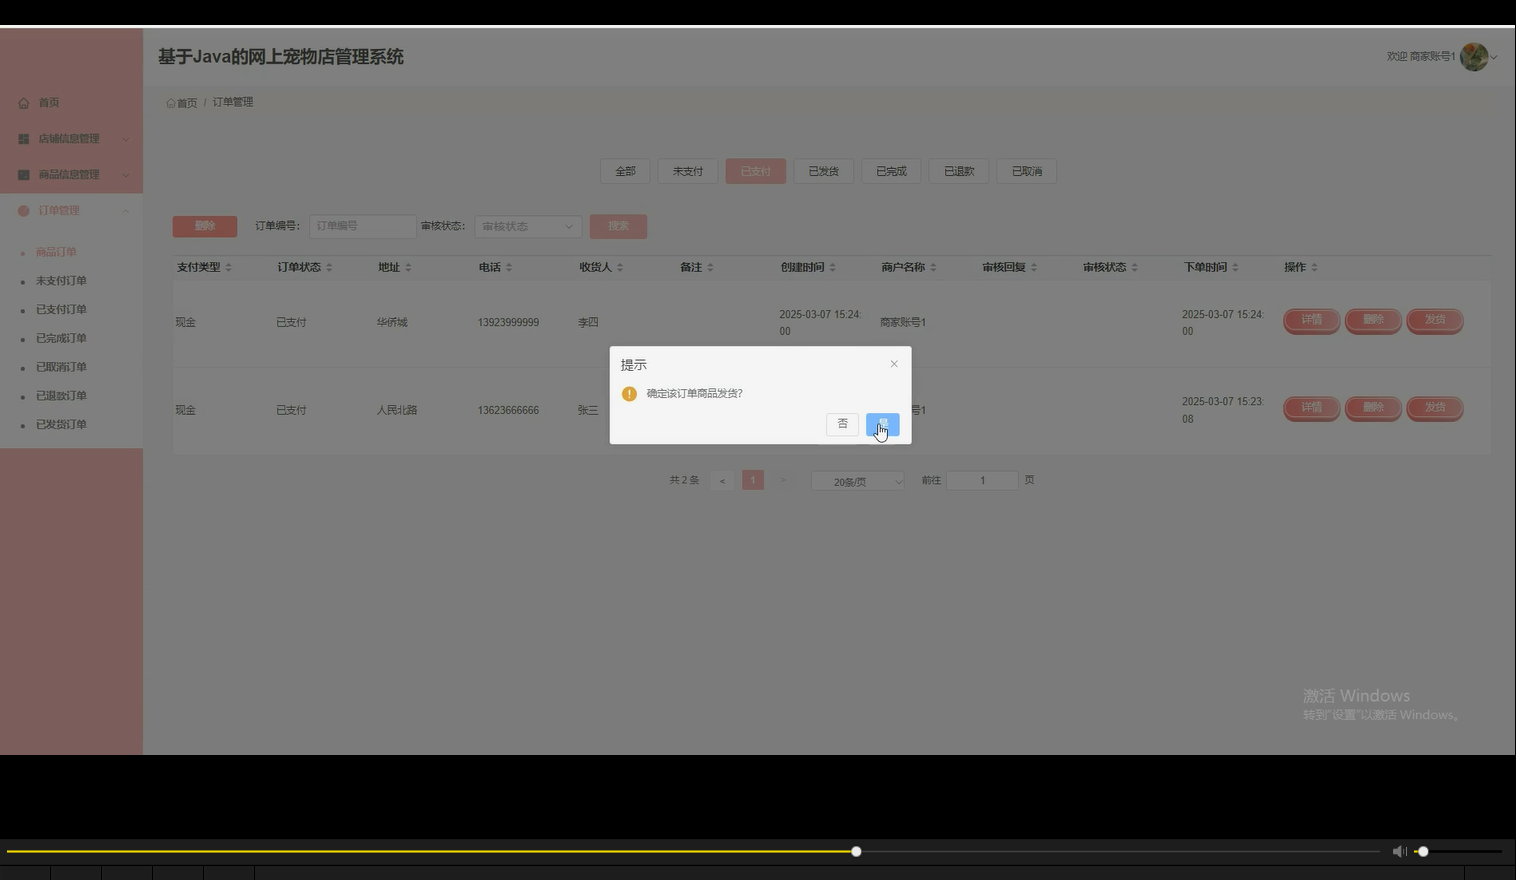The width and height of the screenshot is (1516, 880).
Task: Click address cell 人民北路
Action: [x=397, y=410]
